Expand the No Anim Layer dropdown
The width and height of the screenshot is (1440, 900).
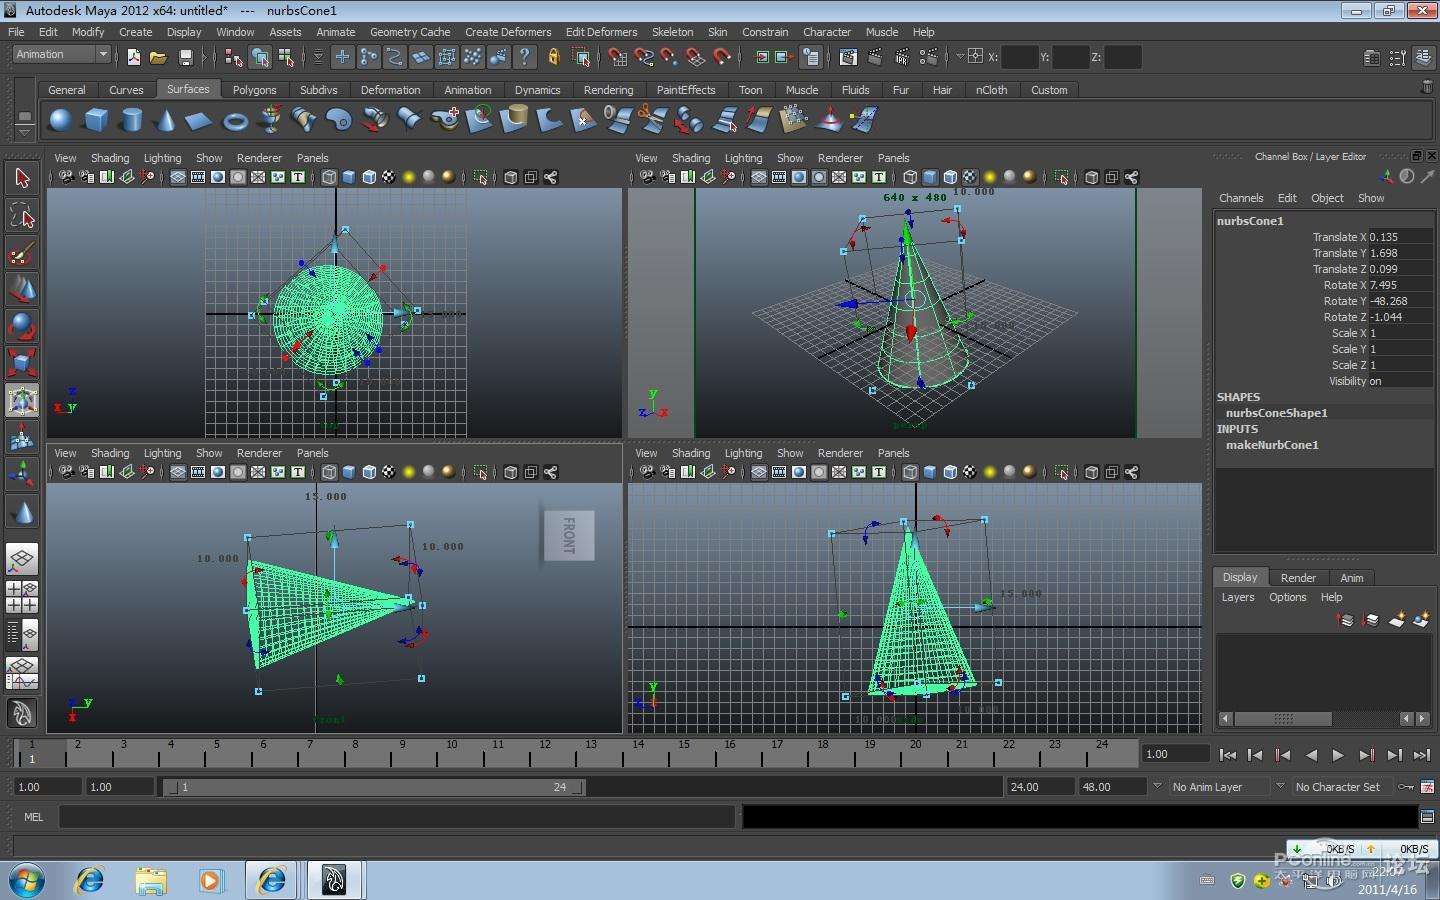(1157, 787)
